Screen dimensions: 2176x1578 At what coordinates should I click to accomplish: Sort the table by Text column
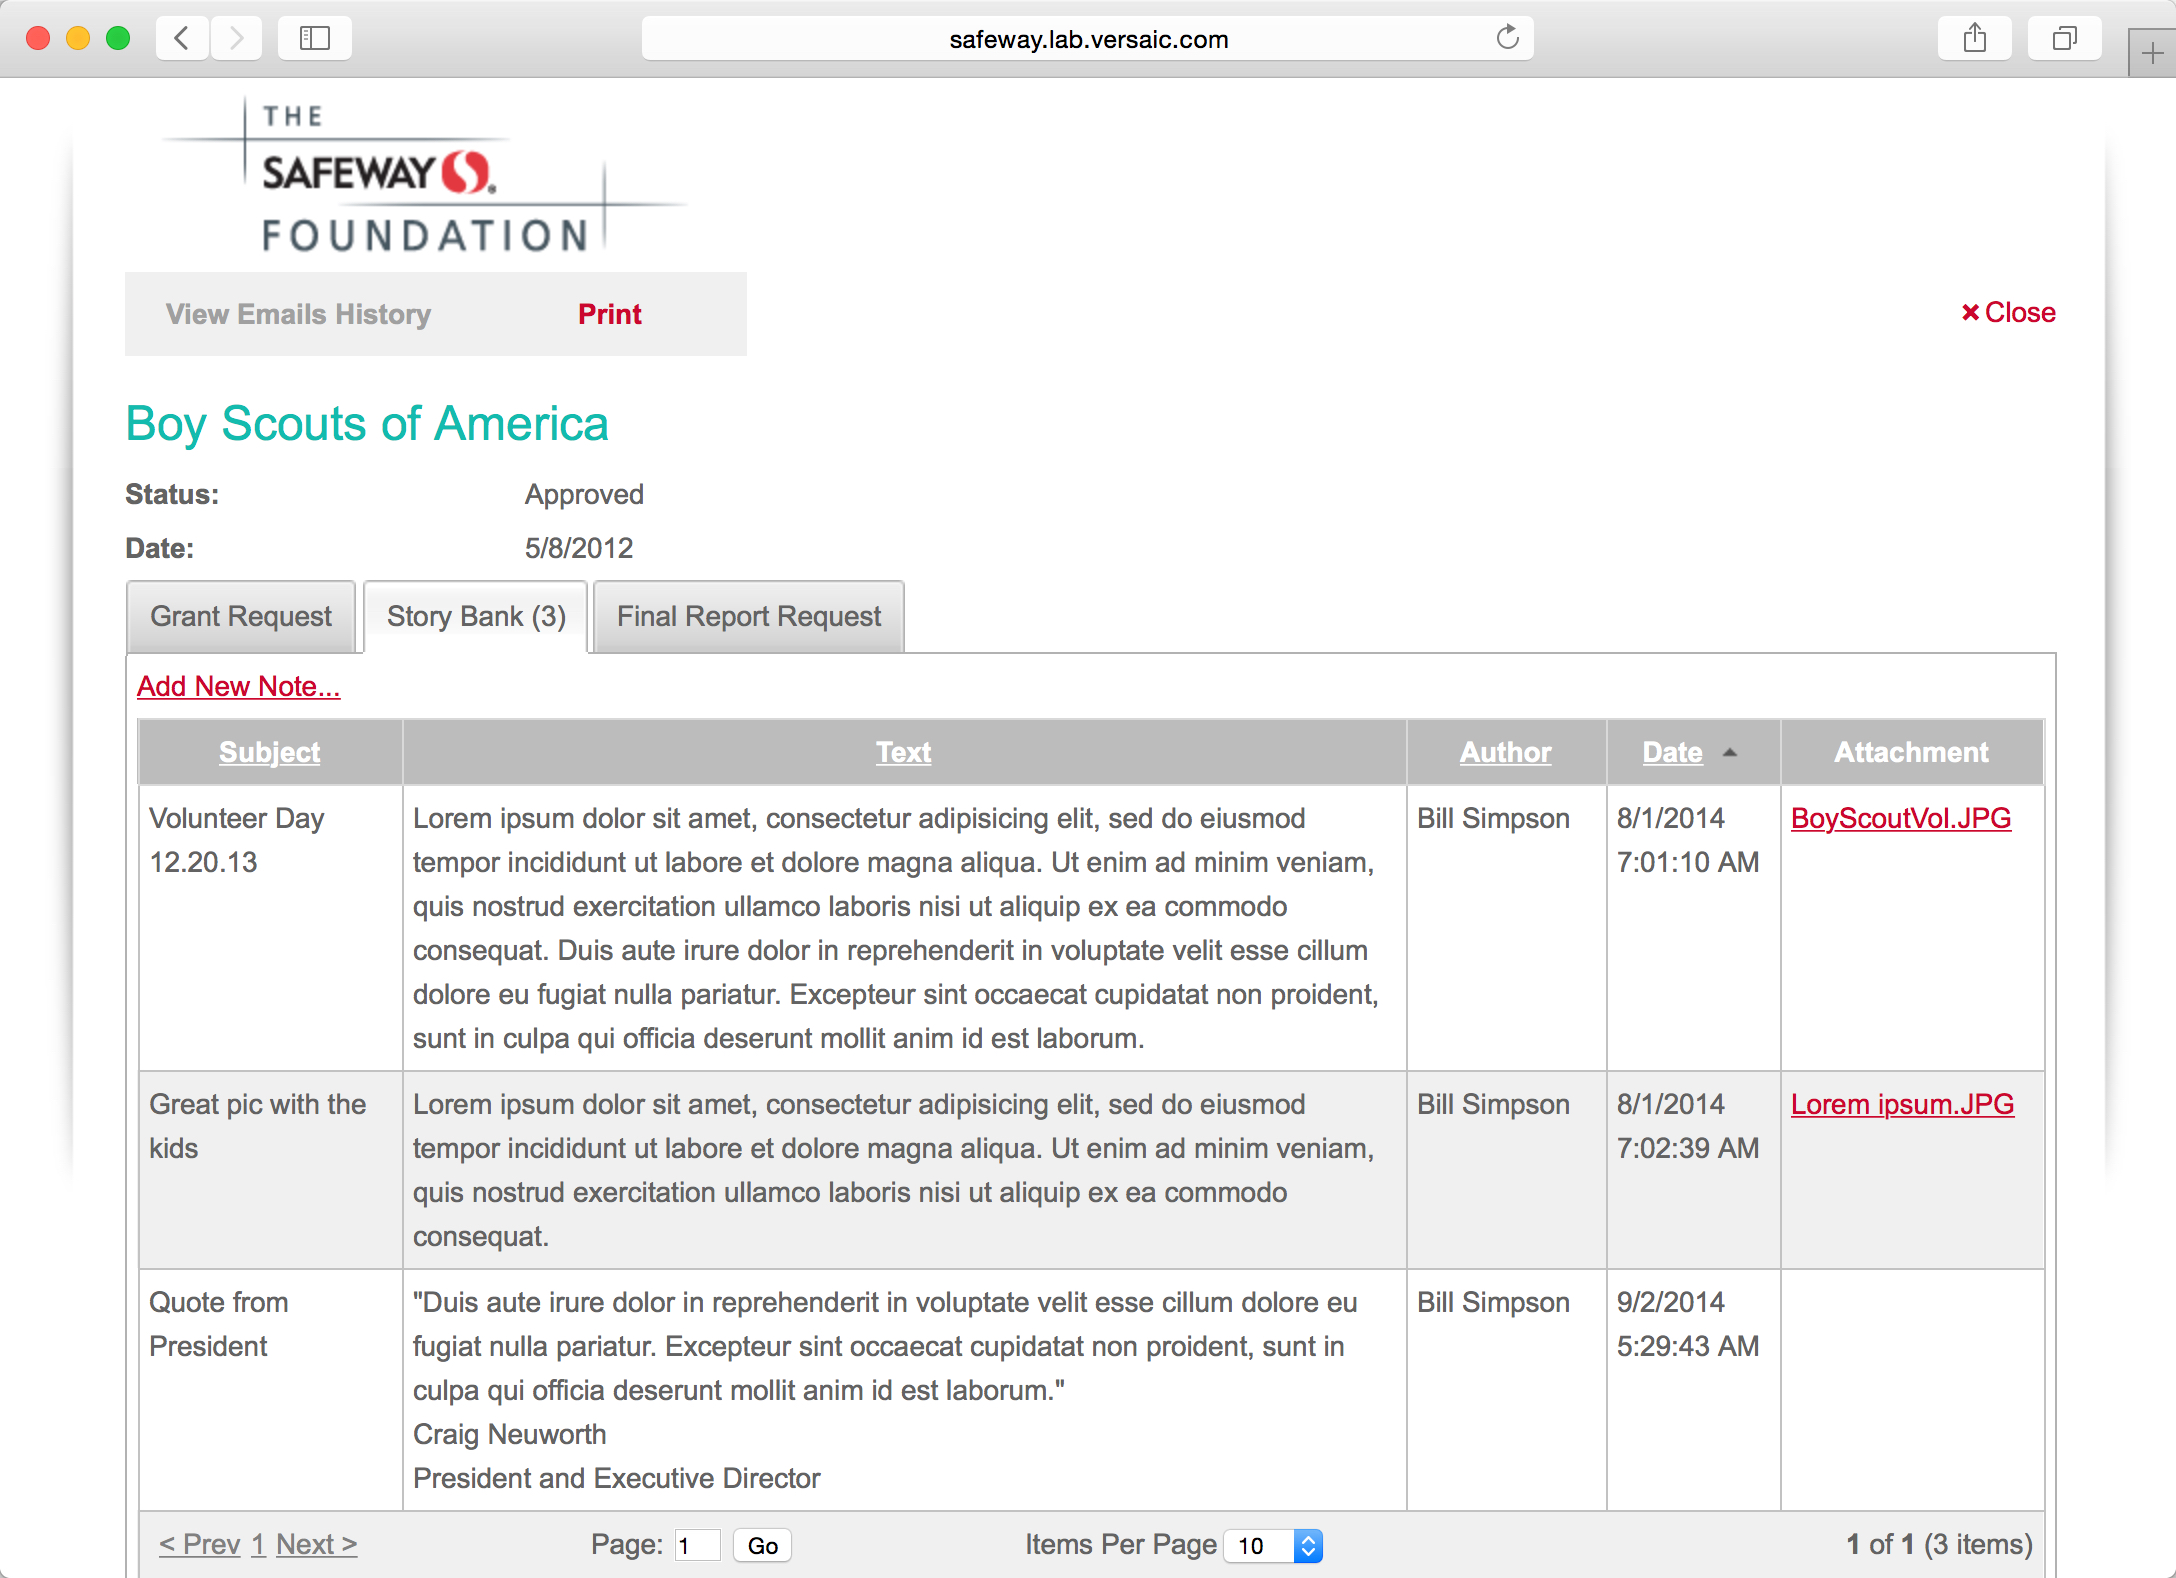tap(904, 752)
